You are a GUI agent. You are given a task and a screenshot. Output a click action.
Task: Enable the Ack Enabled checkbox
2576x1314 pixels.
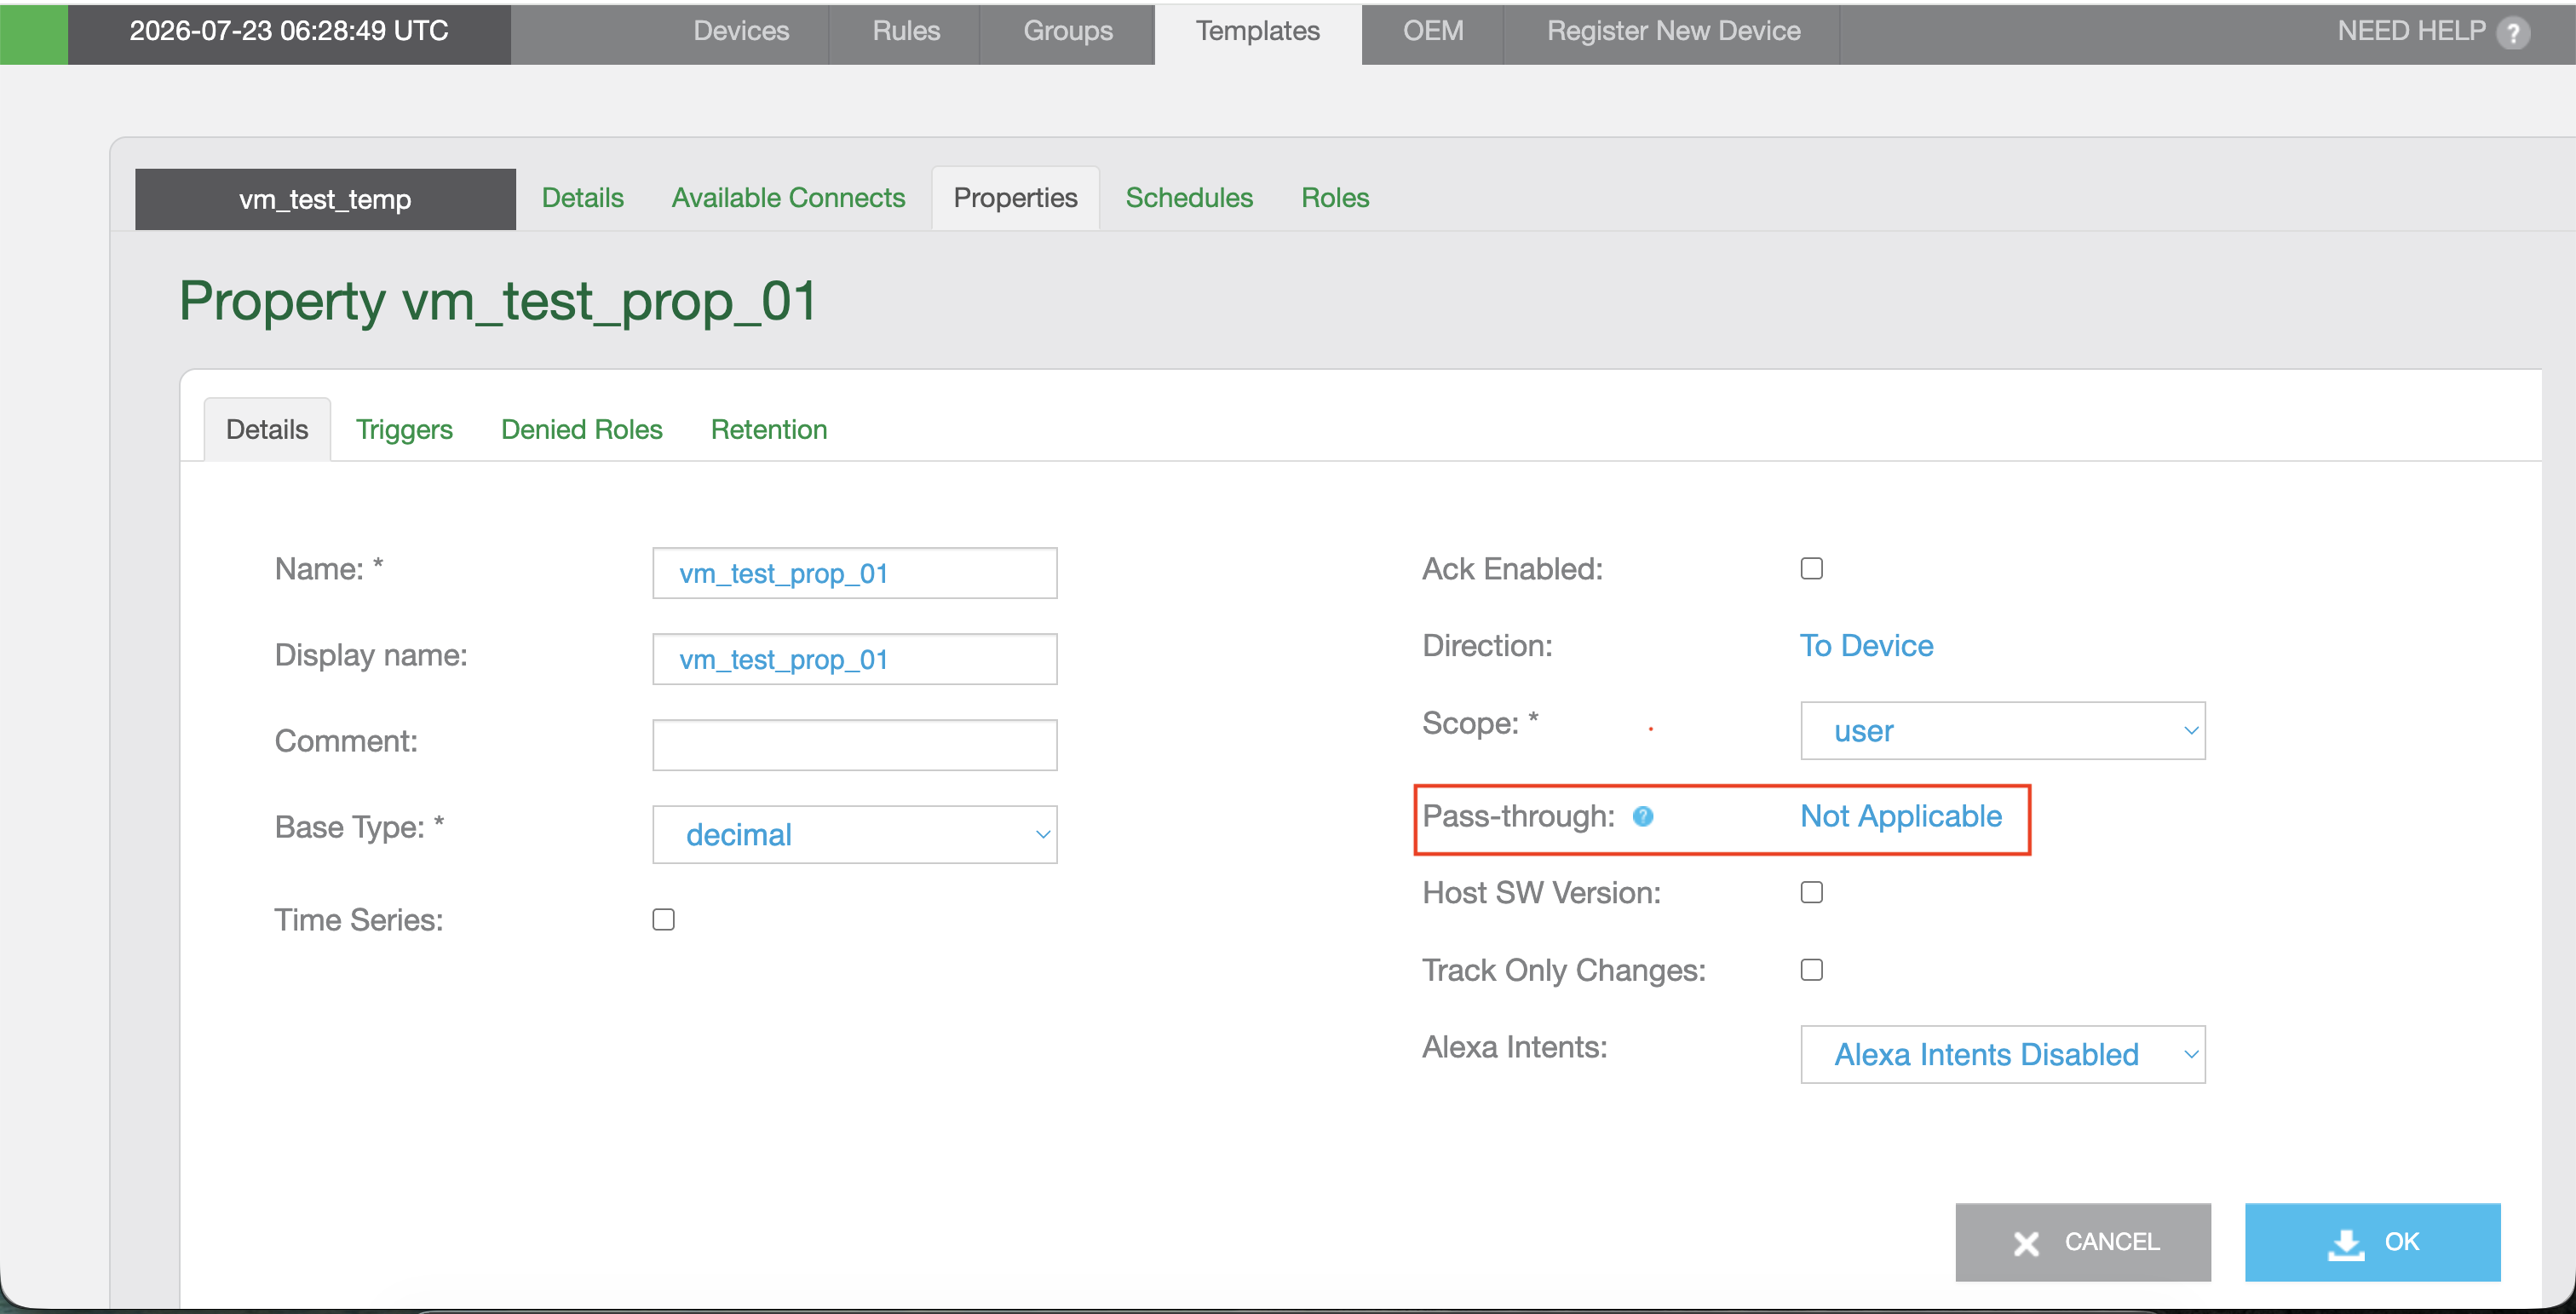(1811, 569)
